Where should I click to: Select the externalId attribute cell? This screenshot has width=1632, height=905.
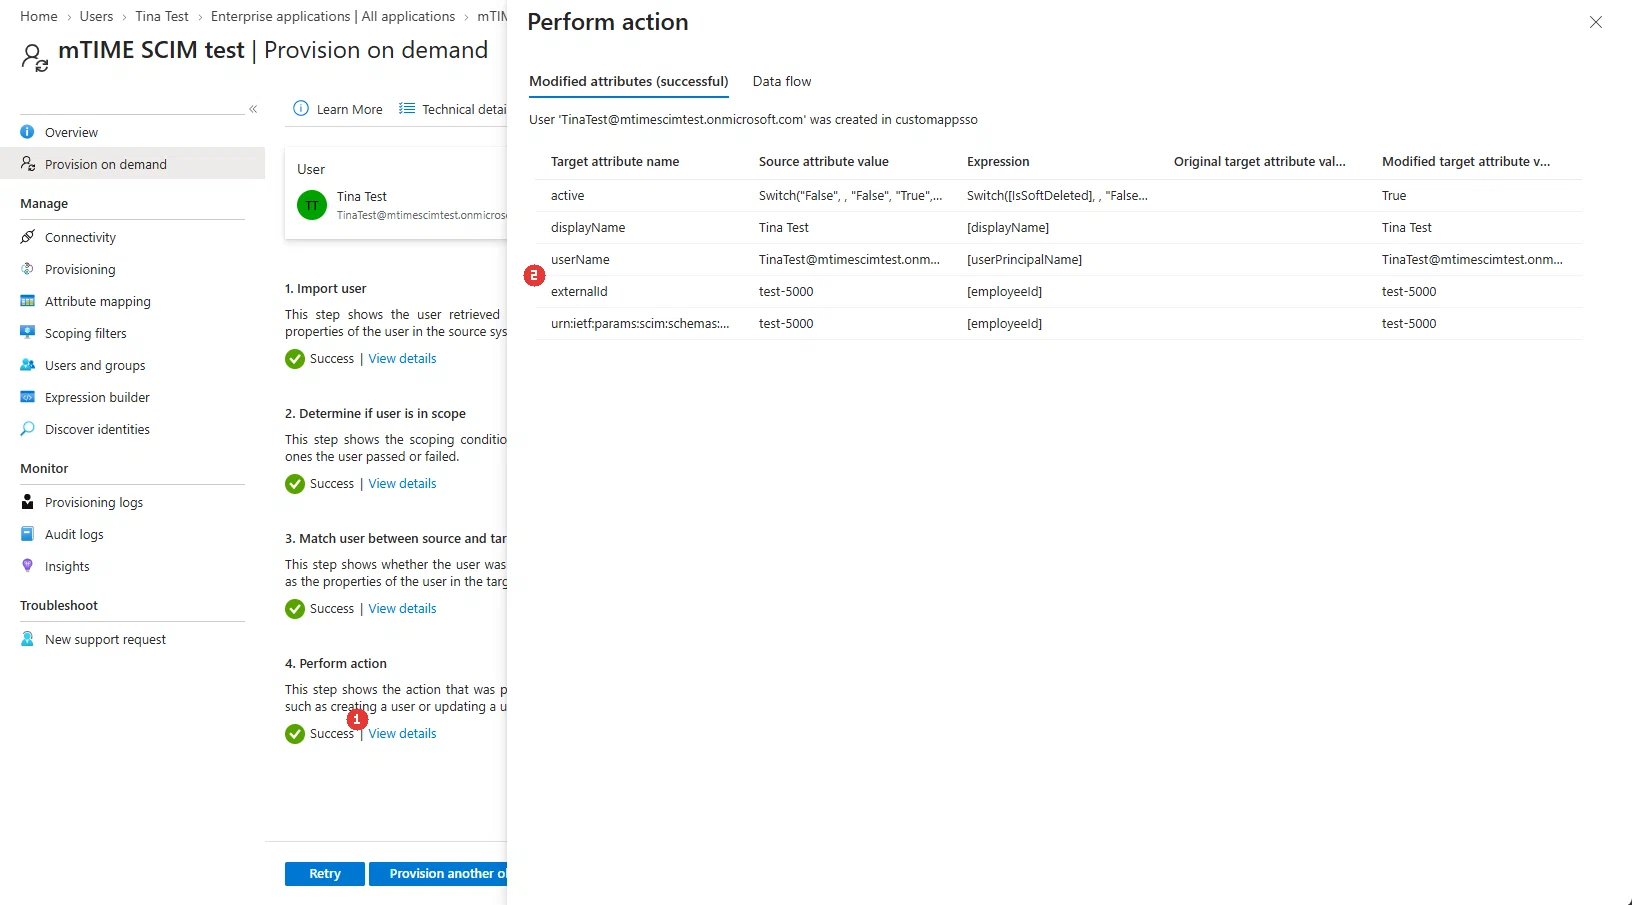[x=579, y=292]
